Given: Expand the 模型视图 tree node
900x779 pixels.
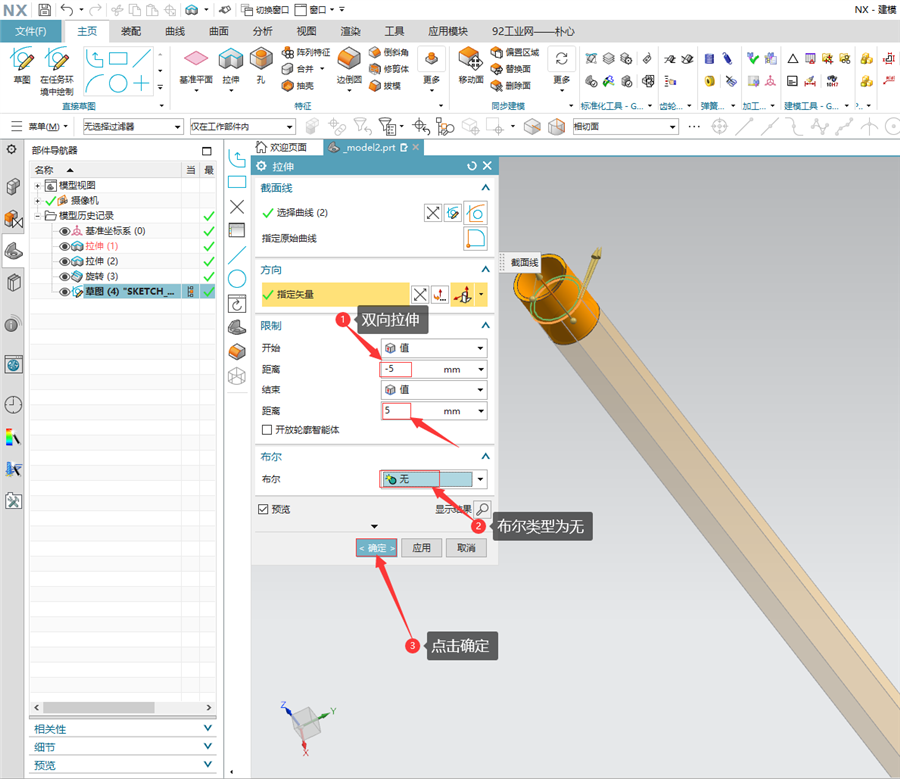Looking at the screenshot, I should pos(37,185).
